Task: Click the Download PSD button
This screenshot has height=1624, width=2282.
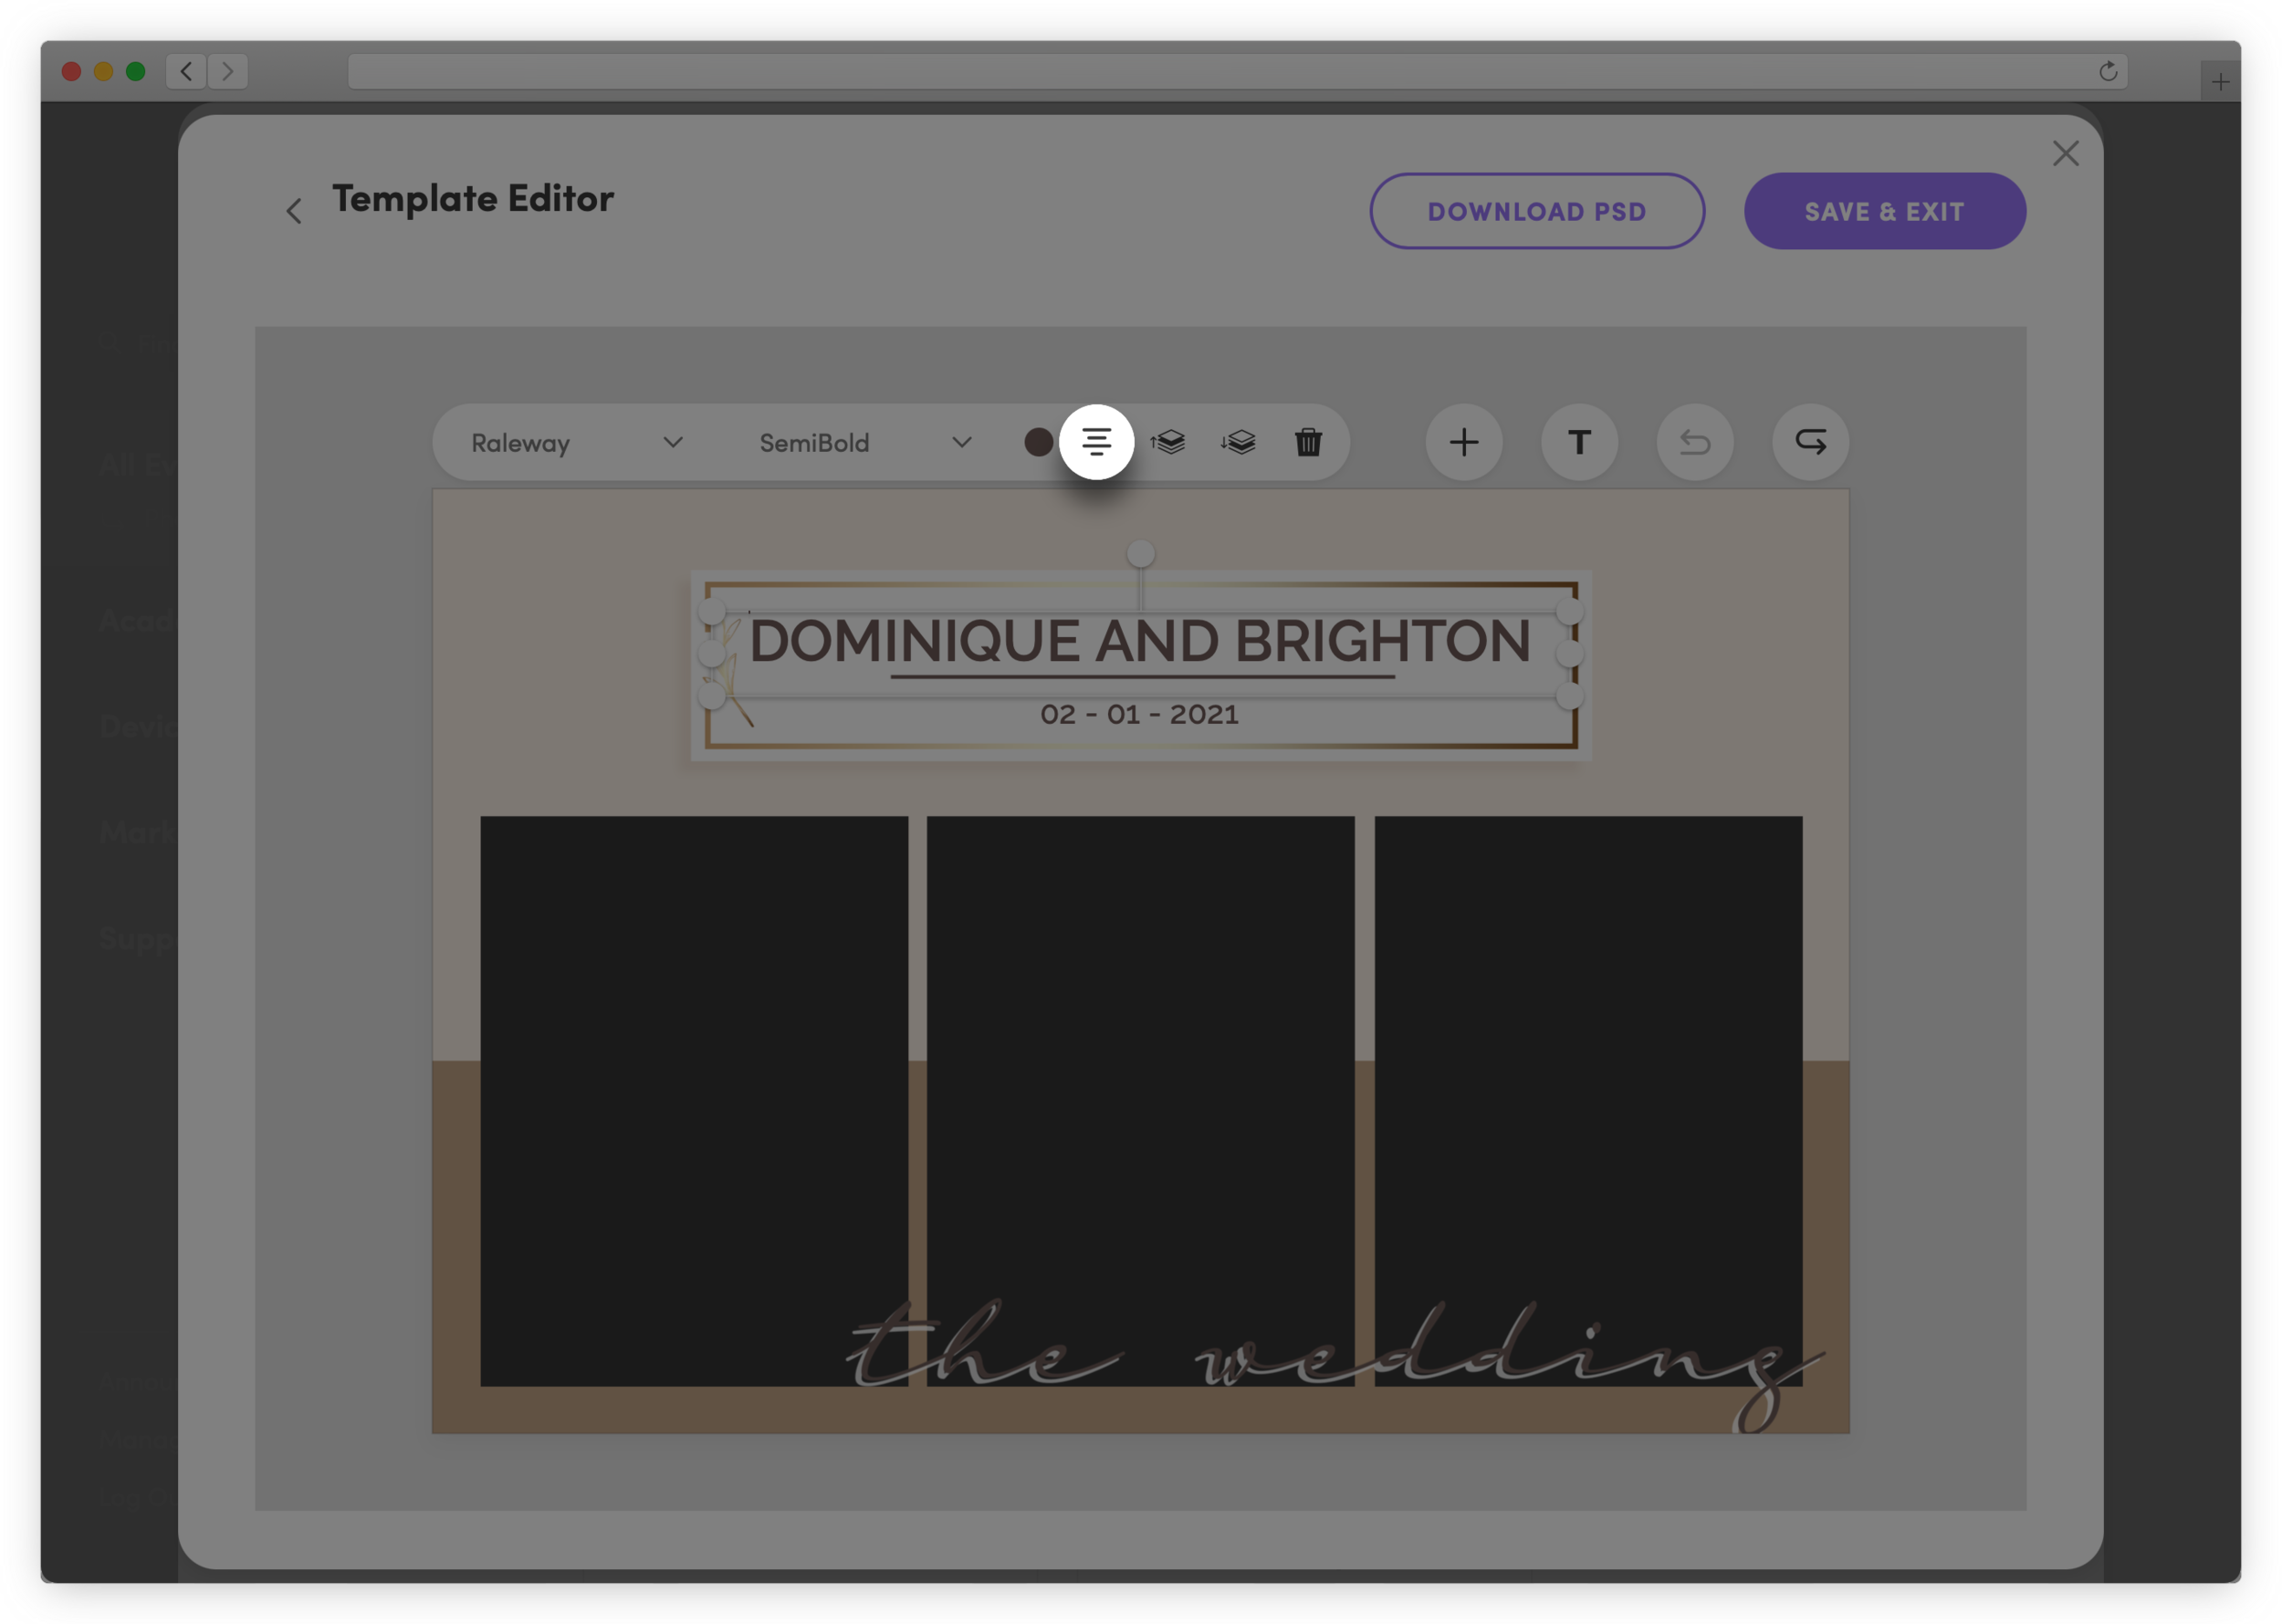Action: click(1536, 211)
